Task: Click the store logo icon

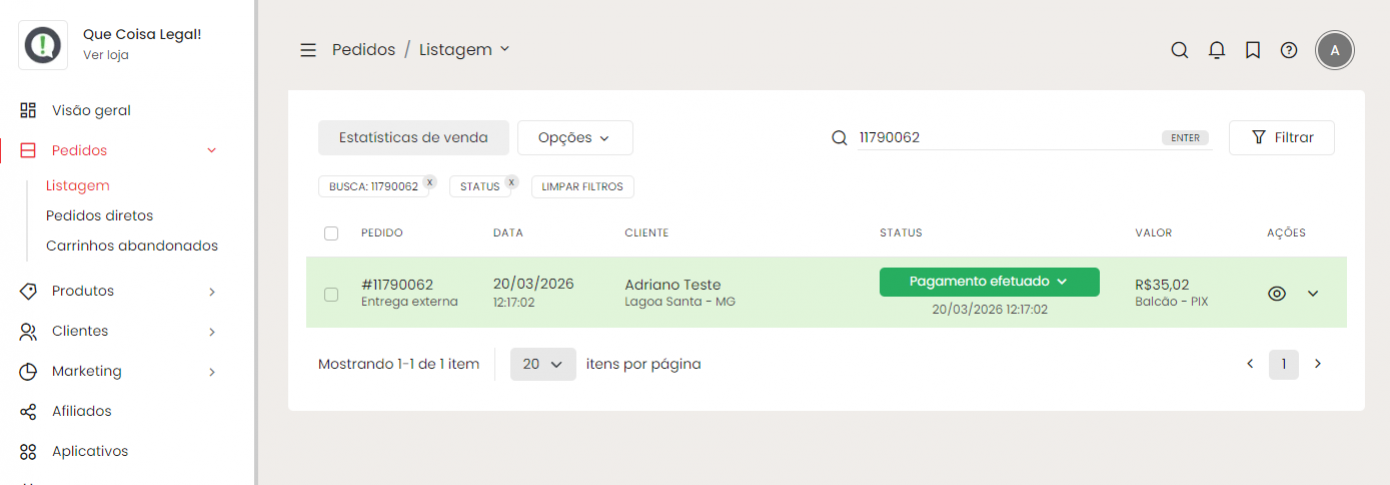Action: point(43,45)
